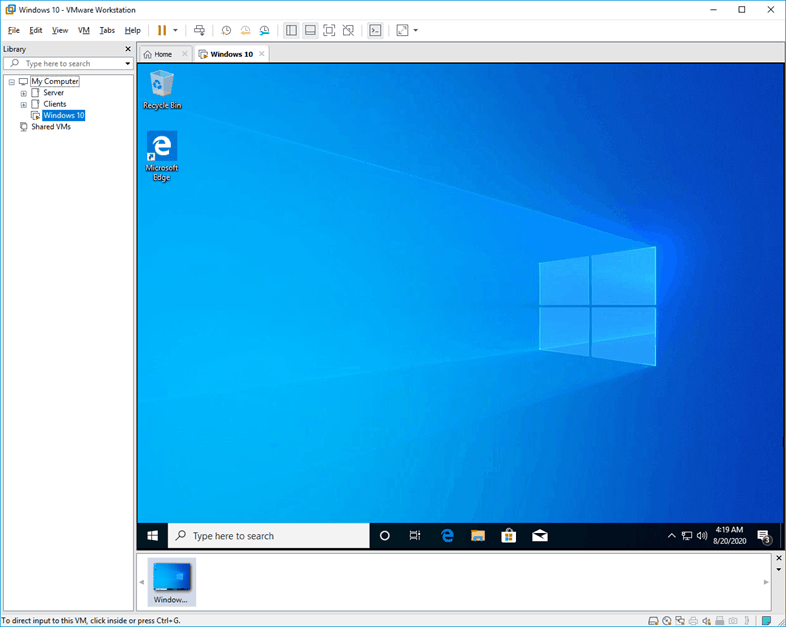Screen dimensions: 786x627
Task: Close the thumbnail bar
Action: click(x=778, y=558)
